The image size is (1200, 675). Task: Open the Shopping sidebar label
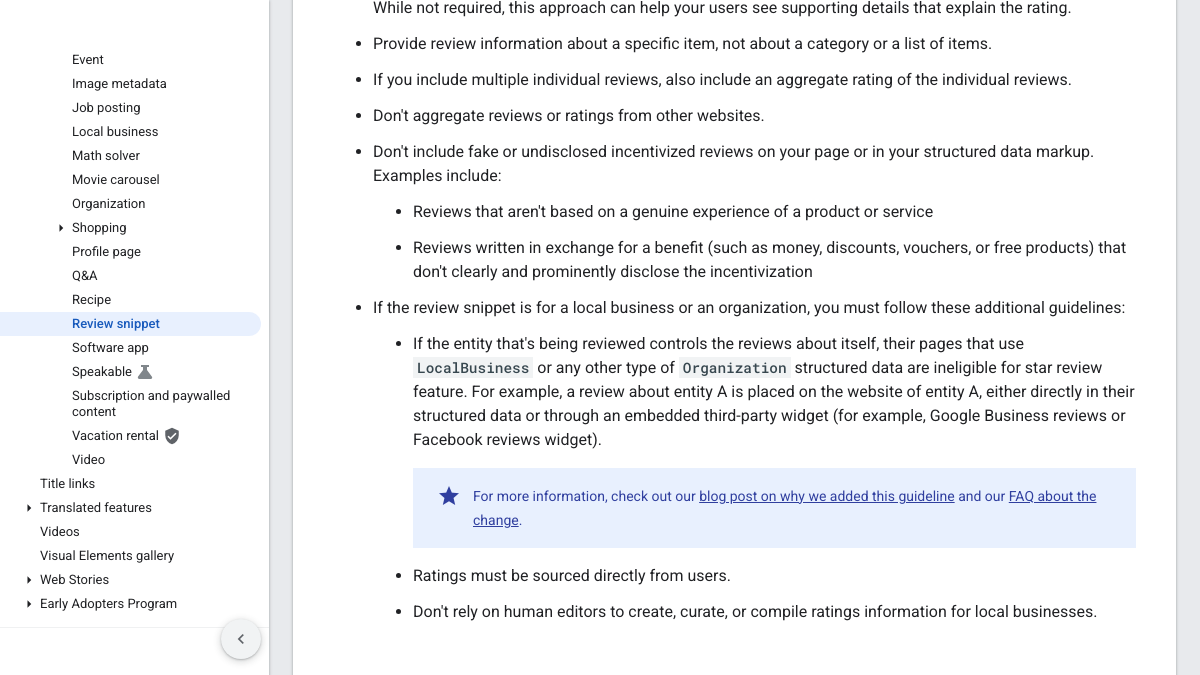99,228
